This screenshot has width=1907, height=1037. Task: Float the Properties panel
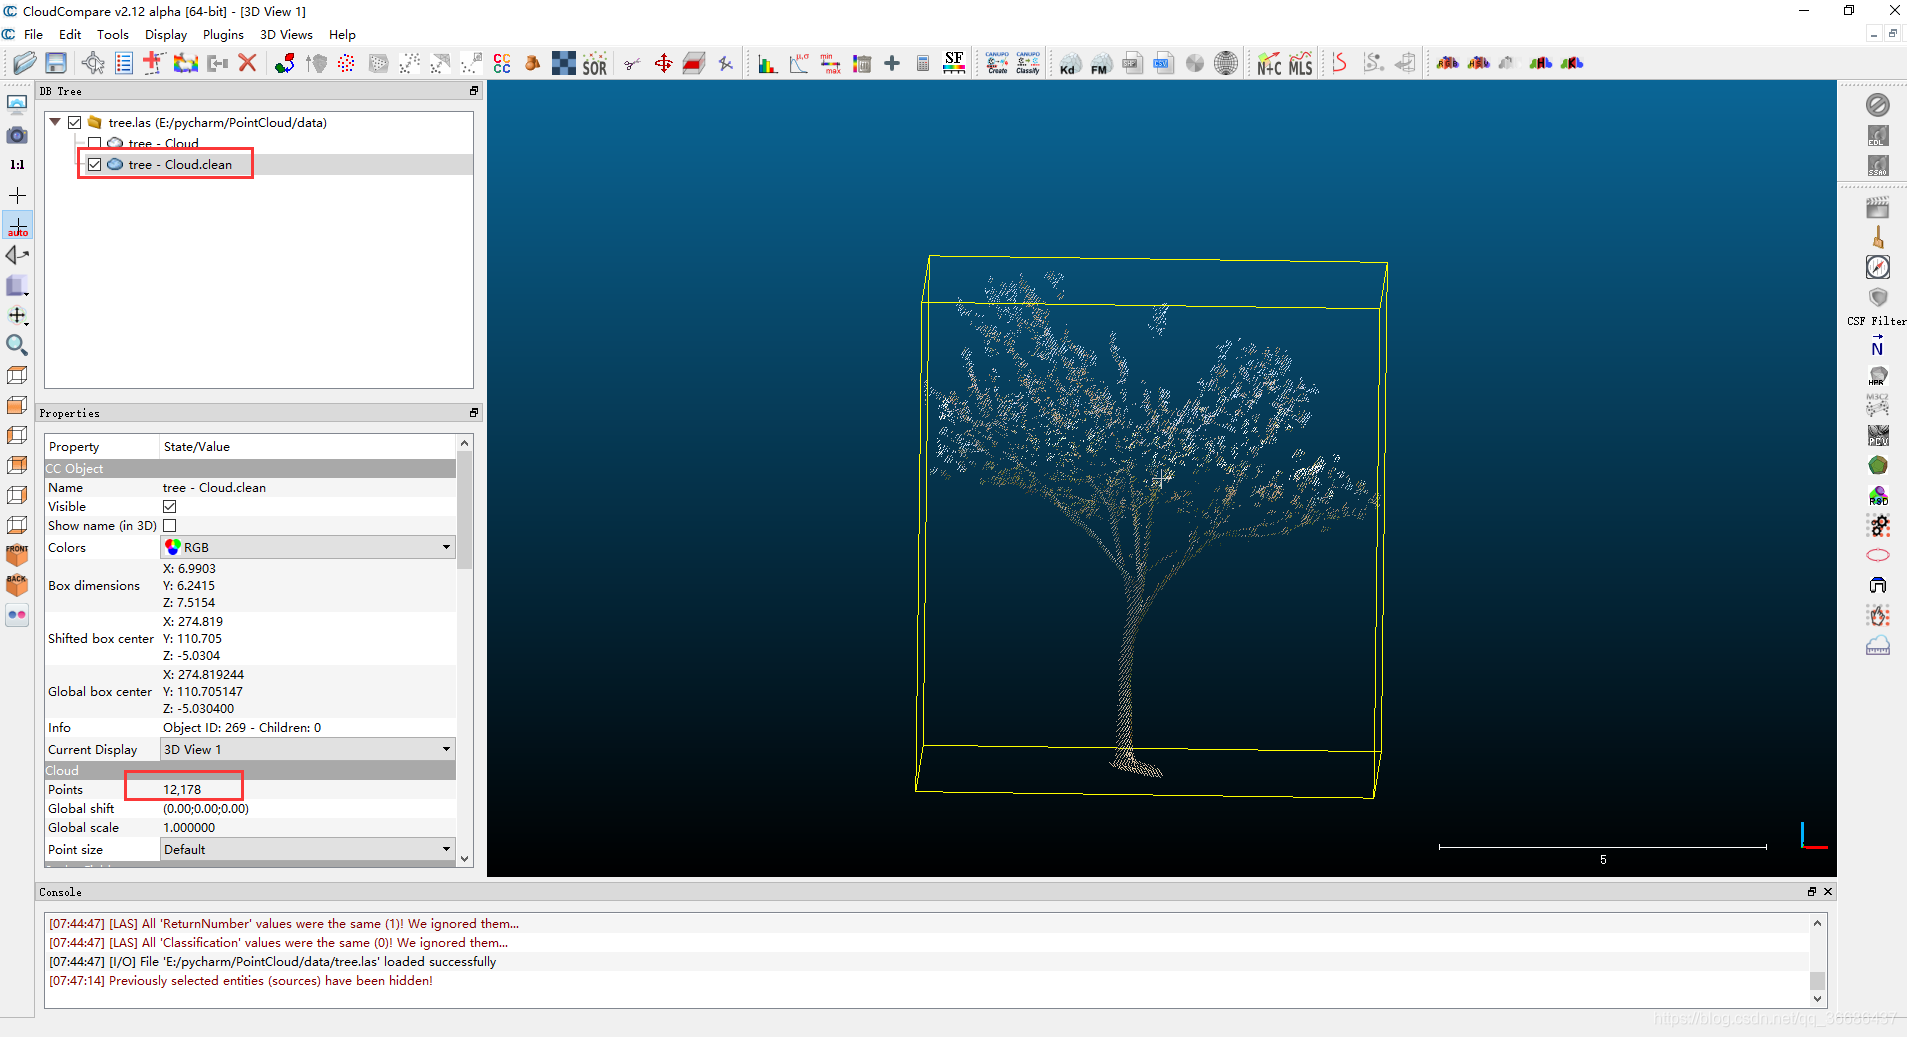(x=474, y=413)
